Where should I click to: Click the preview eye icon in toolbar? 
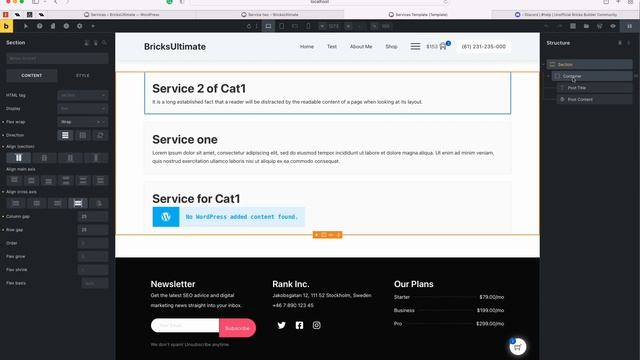613,26
